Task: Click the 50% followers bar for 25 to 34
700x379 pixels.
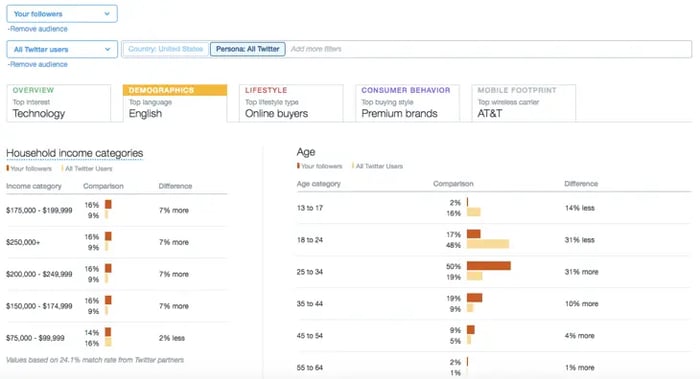Action: 489,266
